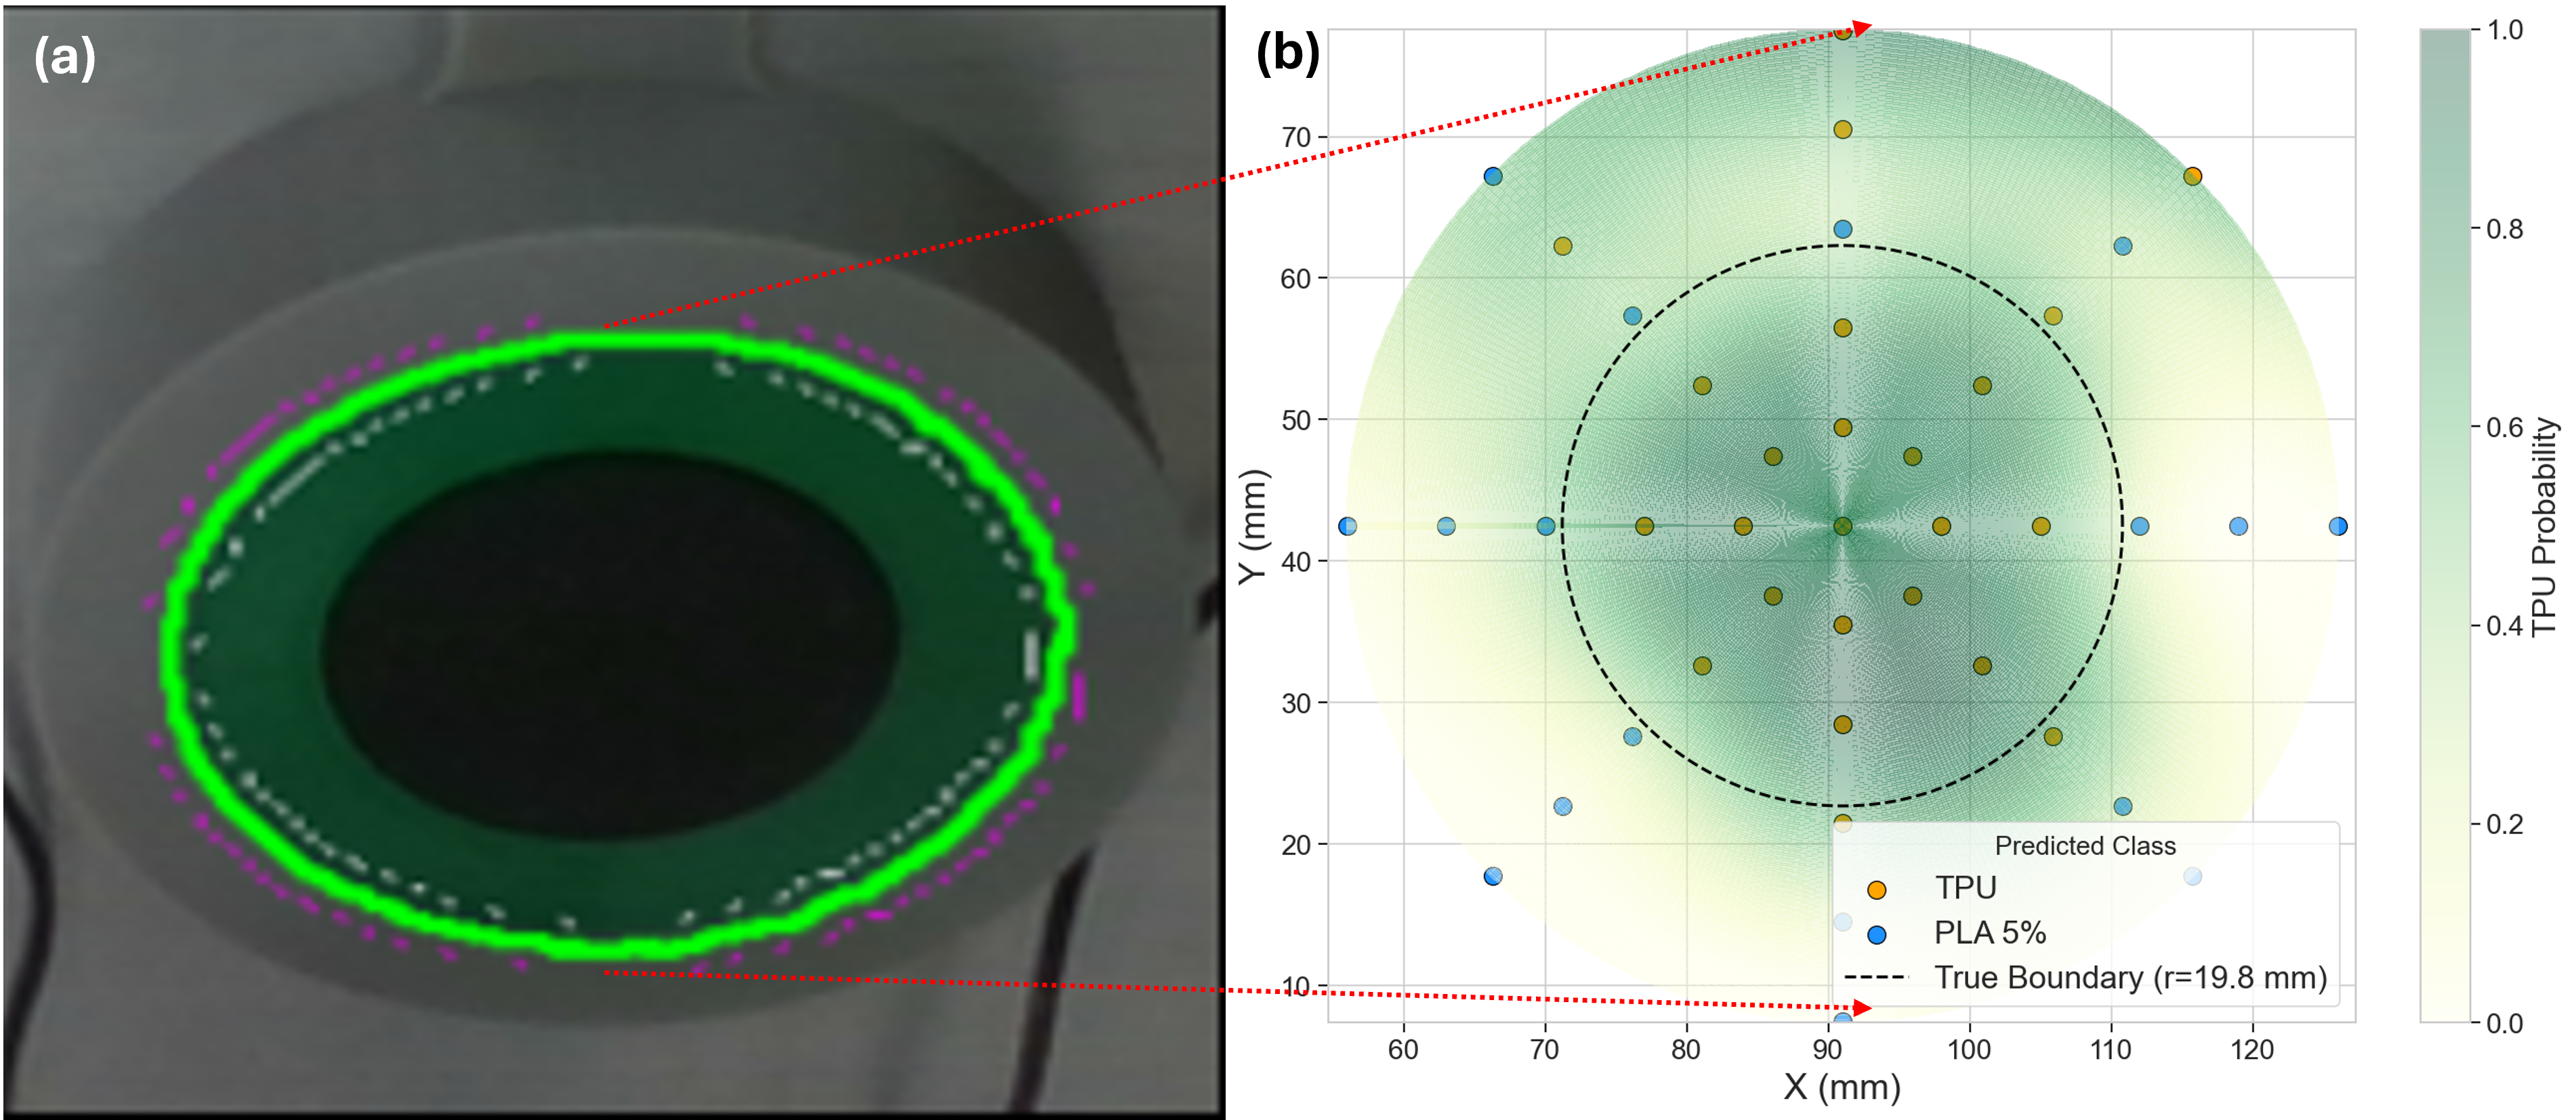
Task: Click the orange data point at upper right
Action: 2193,177
